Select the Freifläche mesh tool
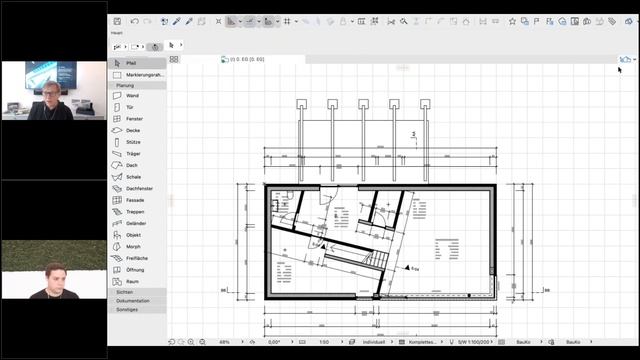The image size is (640, 360). [x=138, y=258]
